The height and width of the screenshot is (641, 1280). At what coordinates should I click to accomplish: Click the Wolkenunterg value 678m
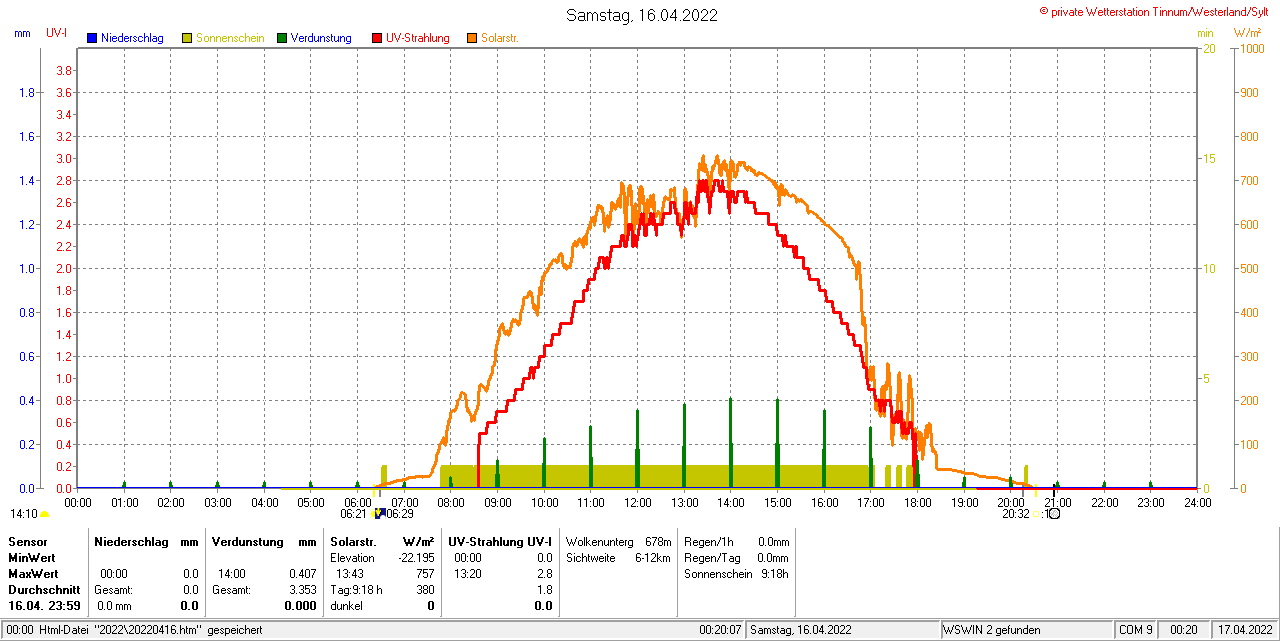(x=658, y=541)
